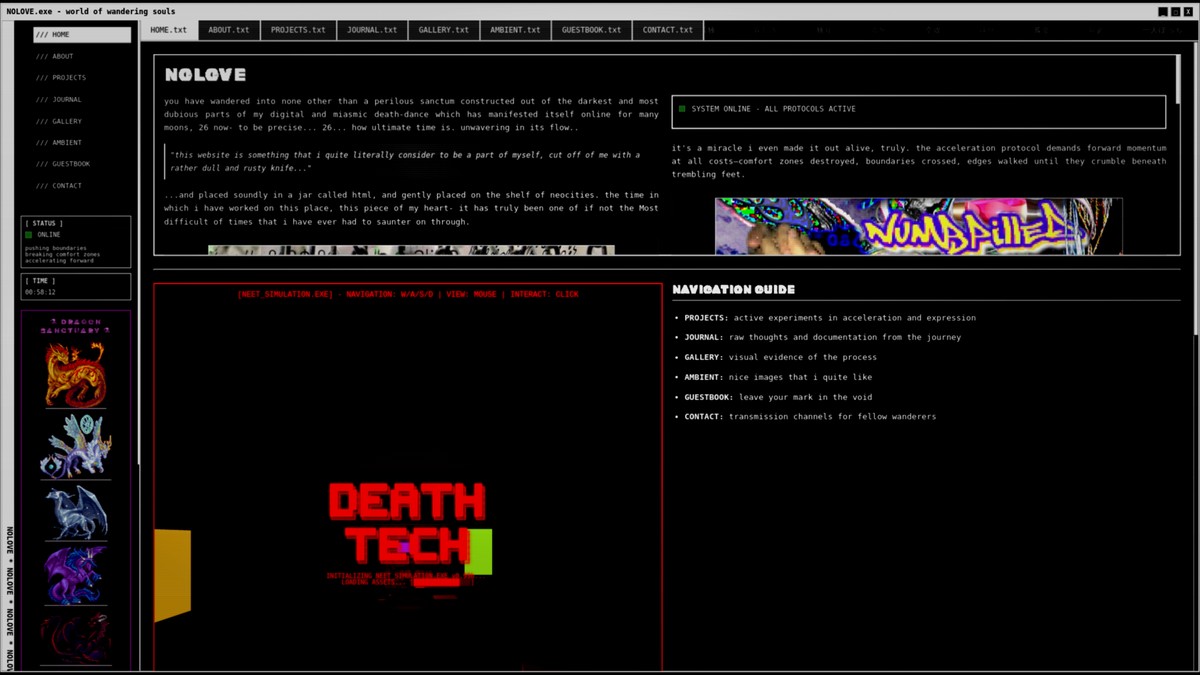Minimize the NOLOVE.exe window

pyautogui.click(x=1163, y=12)
